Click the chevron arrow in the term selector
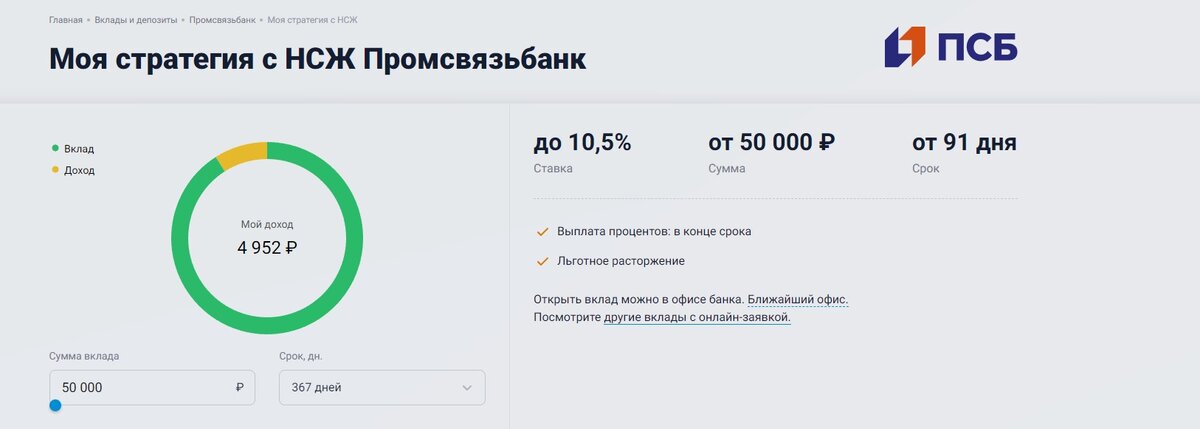Viewport: 1200px width, 429px height. 467,388
